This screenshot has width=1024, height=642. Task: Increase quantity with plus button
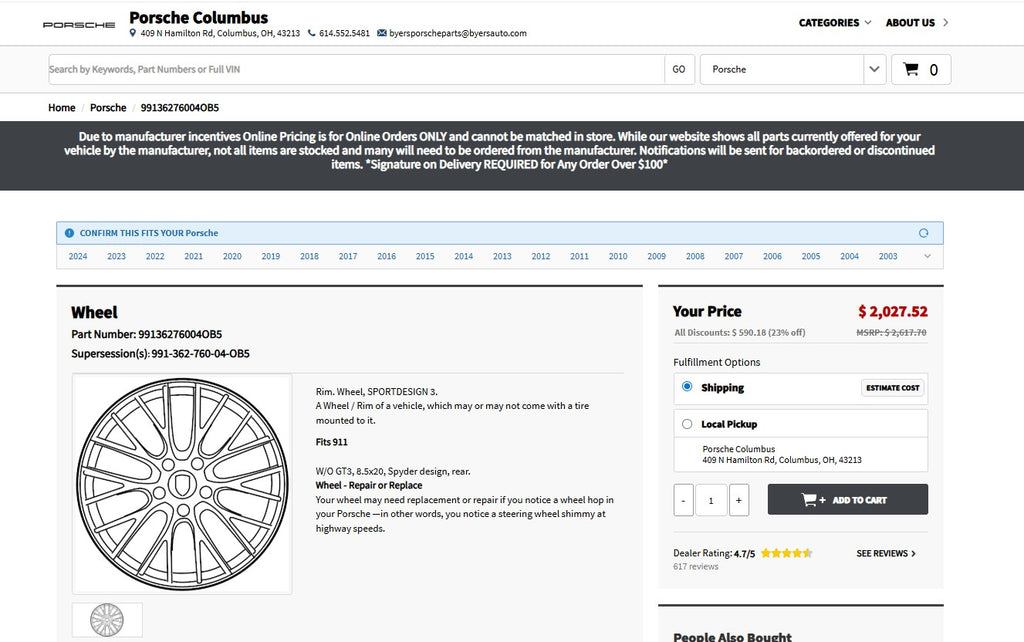(739, 500)
